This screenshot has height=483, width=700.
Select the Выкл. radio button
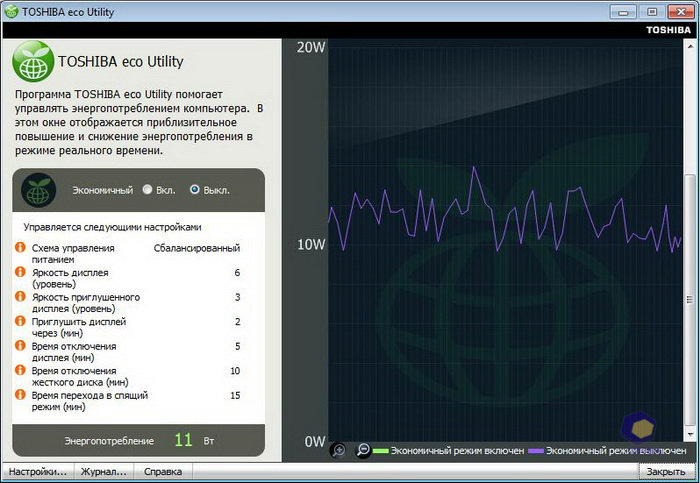[x=194, y=189]
